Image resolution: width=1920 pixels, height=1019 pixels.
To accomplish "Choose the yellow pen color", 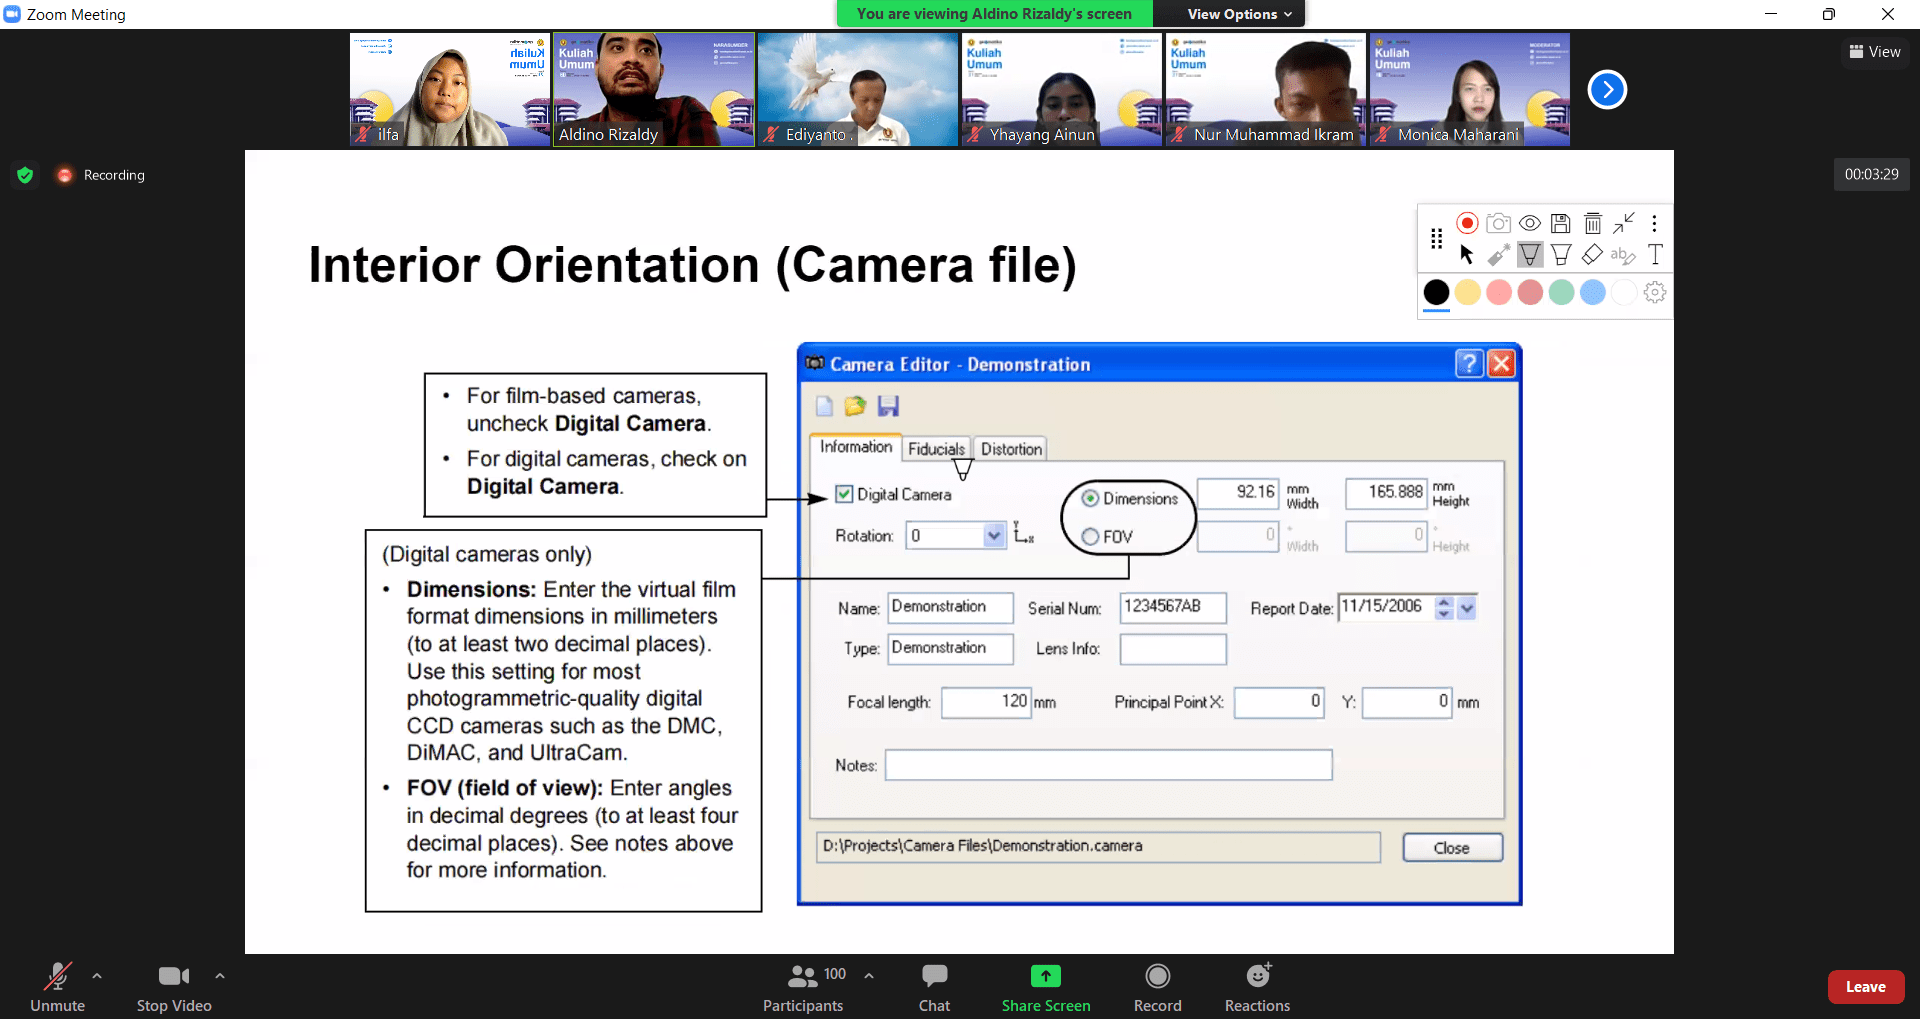I will point(1467,292).
